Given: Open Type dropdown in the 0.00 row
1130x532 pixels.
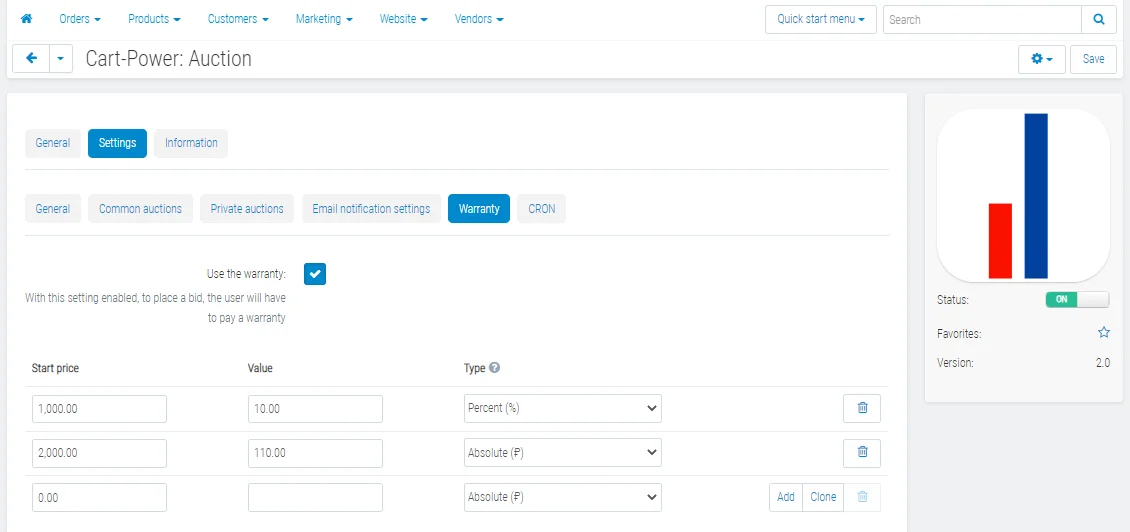Looking at the screenshot, I should pyautogui.click(x=563, y=497).
